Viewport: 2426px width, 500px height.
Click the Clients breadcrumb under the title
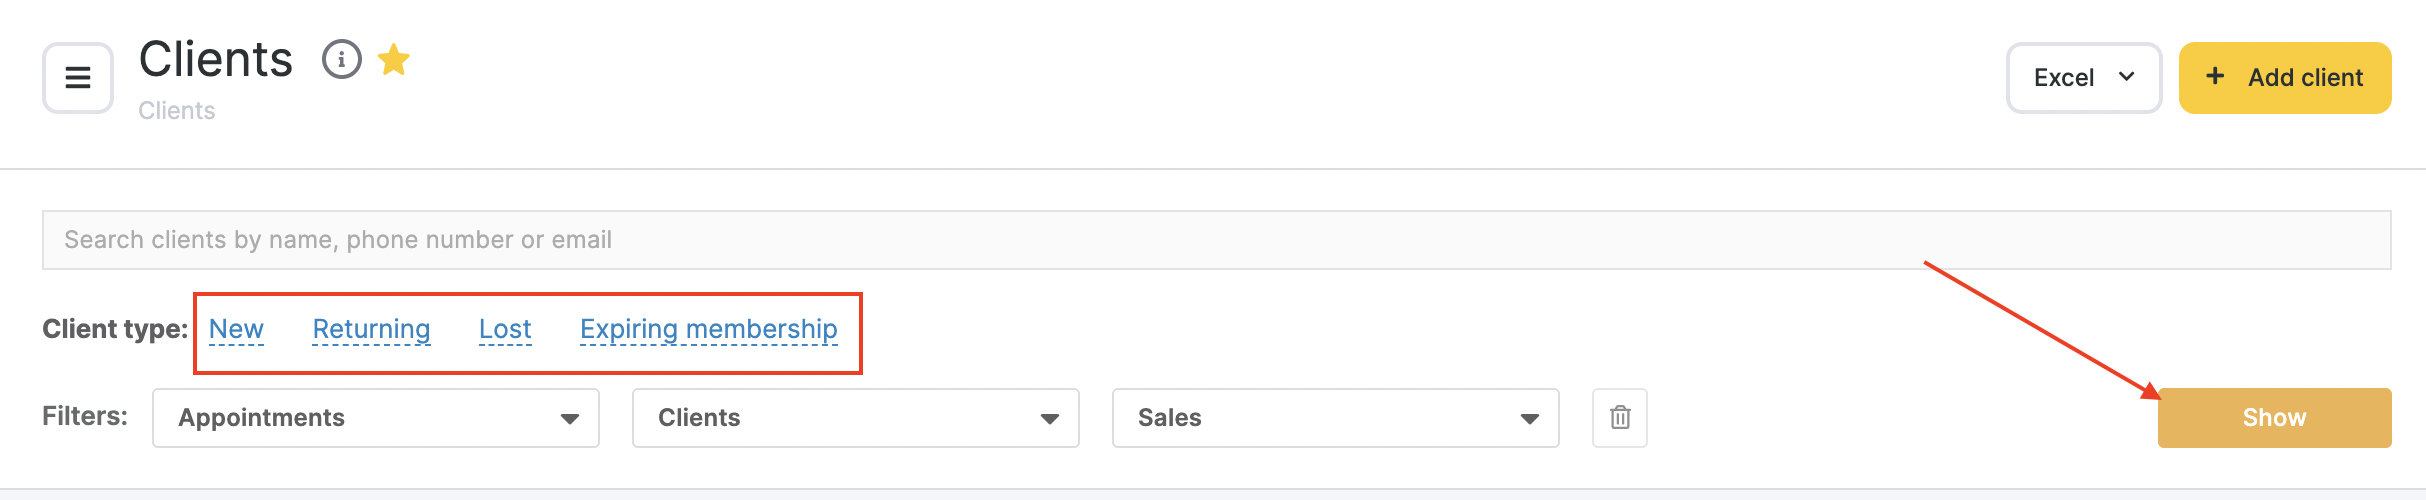click(x=177, y=111)
